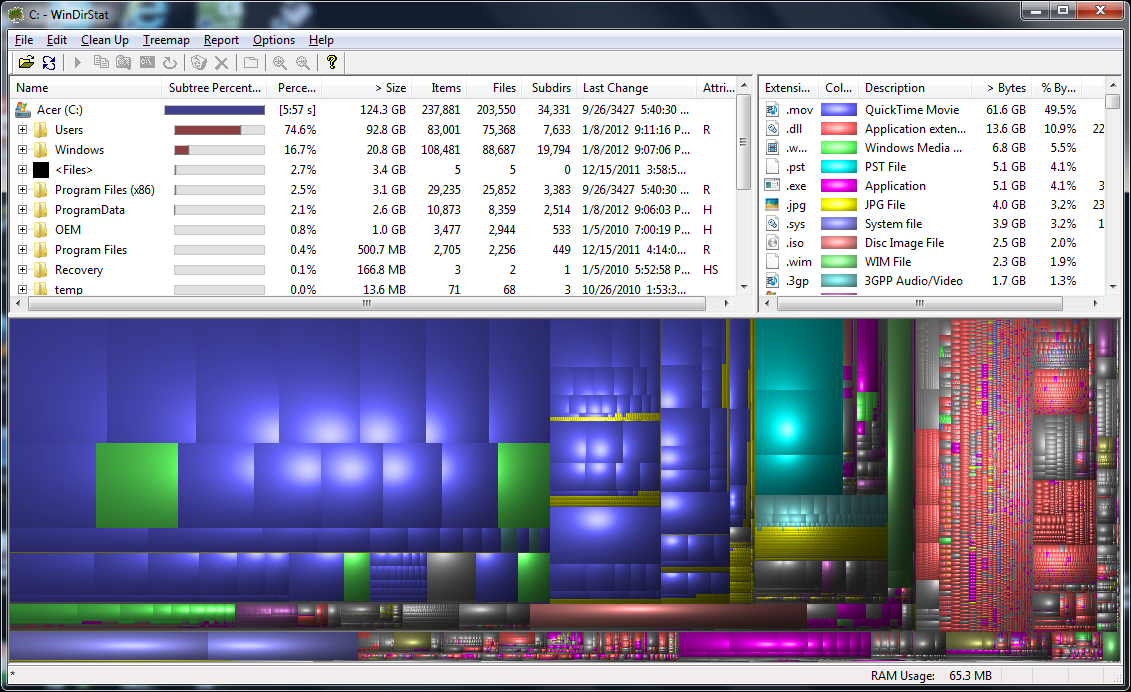The width and height of the screenshot is (1131, 692).
Task: Select the Zoom In treemap icon
Action: [280, 62]
